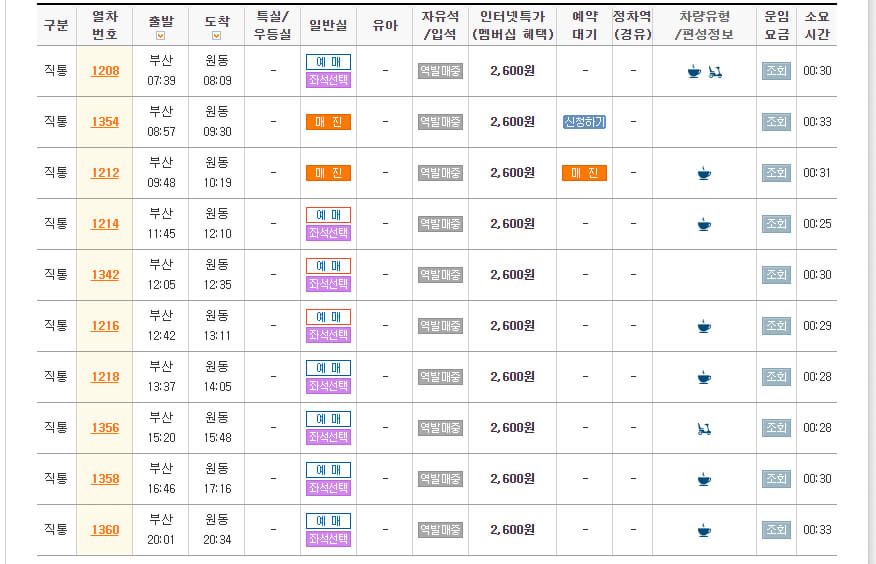Choose seats via 좌석선택 for train 1216
This screenshot has width=876, height=564.
coord(328,335)
